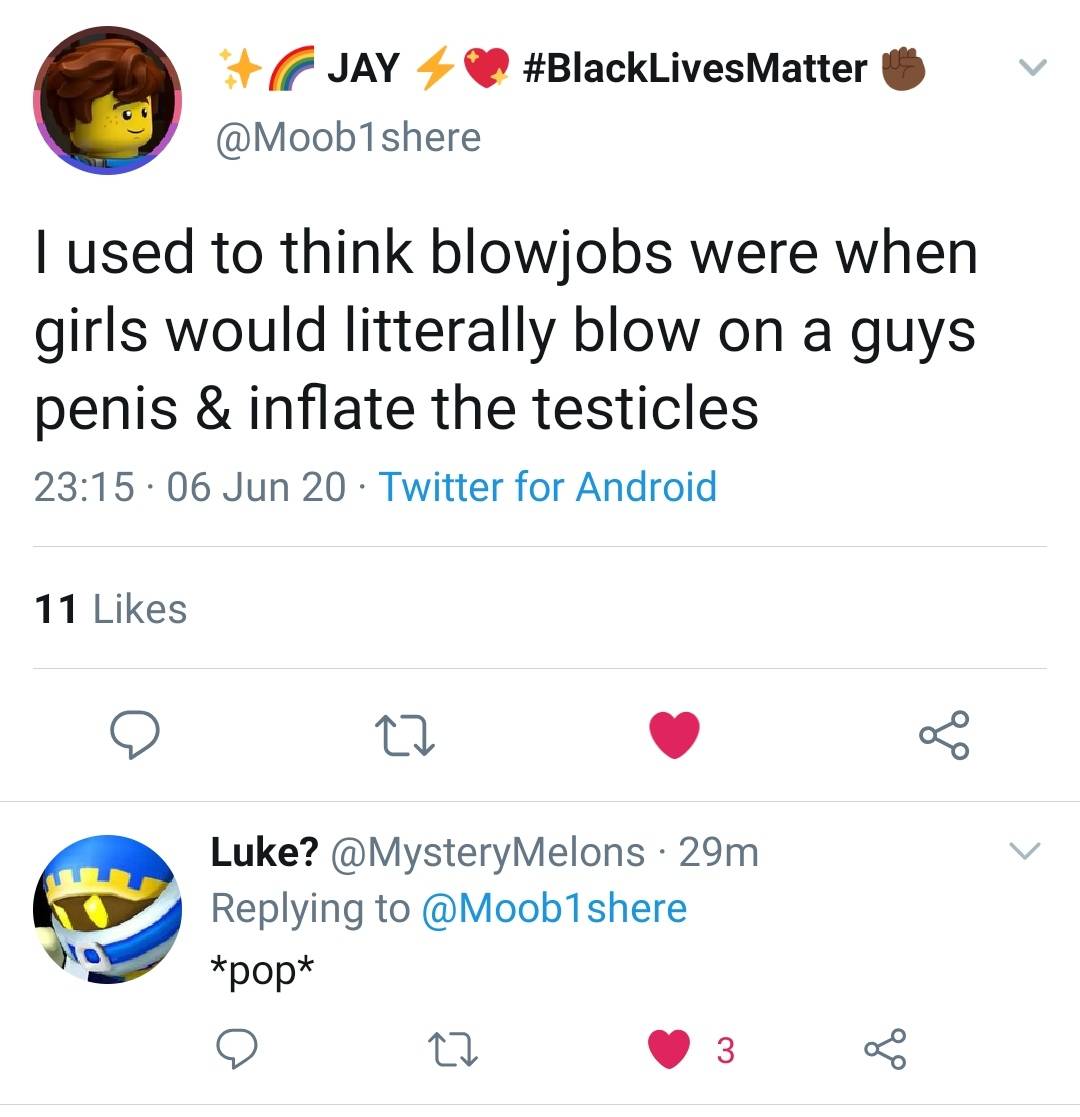Click the @Moob1shere mention in Replying to

(555, 908)
